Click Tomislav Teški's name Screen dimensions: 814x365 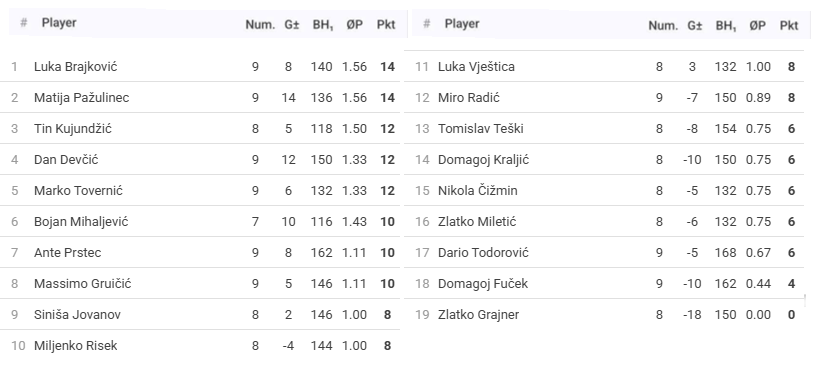point(481,128)
